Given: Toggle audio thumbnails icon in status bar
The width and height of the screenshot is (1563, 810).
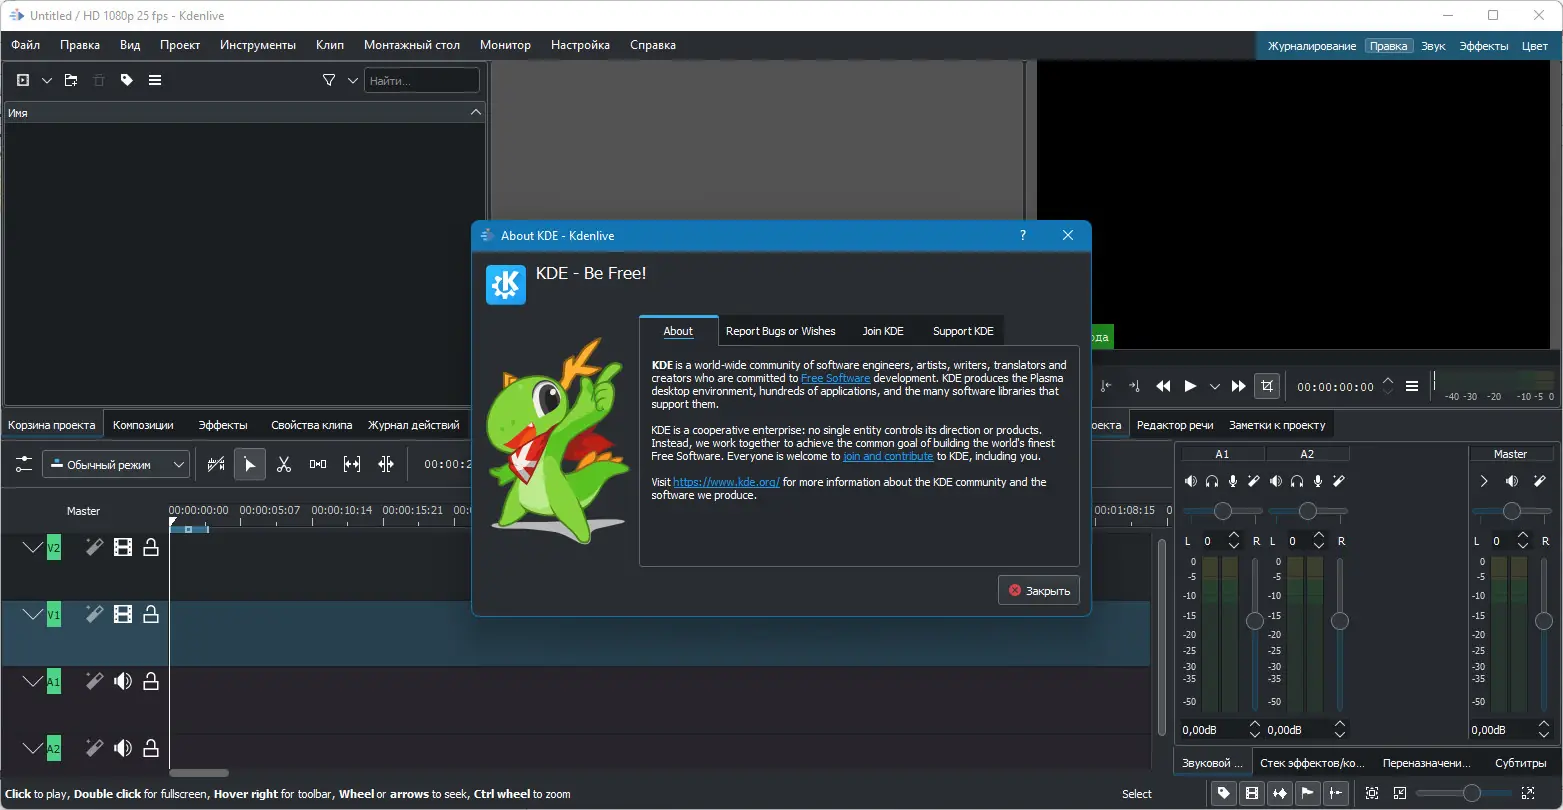Looking at the screenshot, I should 1279,793.
